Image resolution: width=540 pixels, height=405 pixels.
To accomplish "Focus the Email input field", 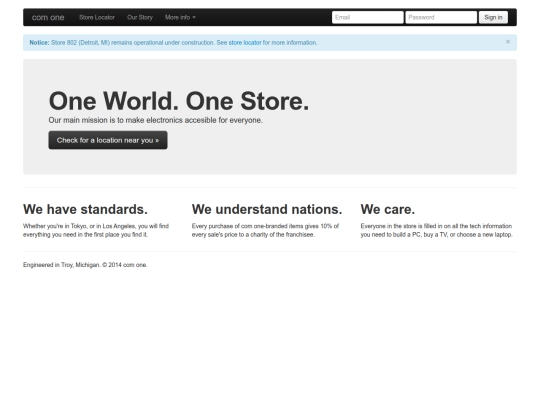I will pyautogui.click(x=367, y=17).
